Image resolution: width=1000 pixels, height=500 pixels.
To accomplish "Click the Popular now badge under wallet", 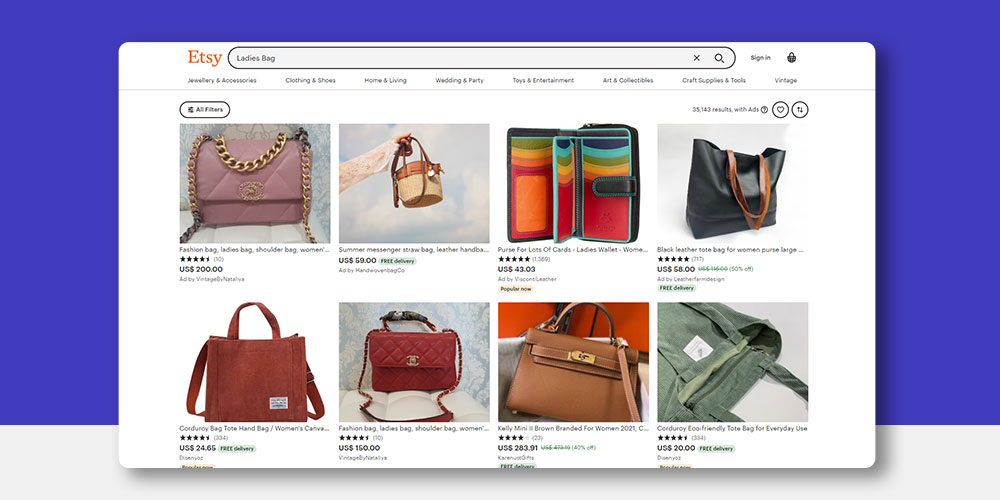I will pyautogui.click(x=516, y=289).
